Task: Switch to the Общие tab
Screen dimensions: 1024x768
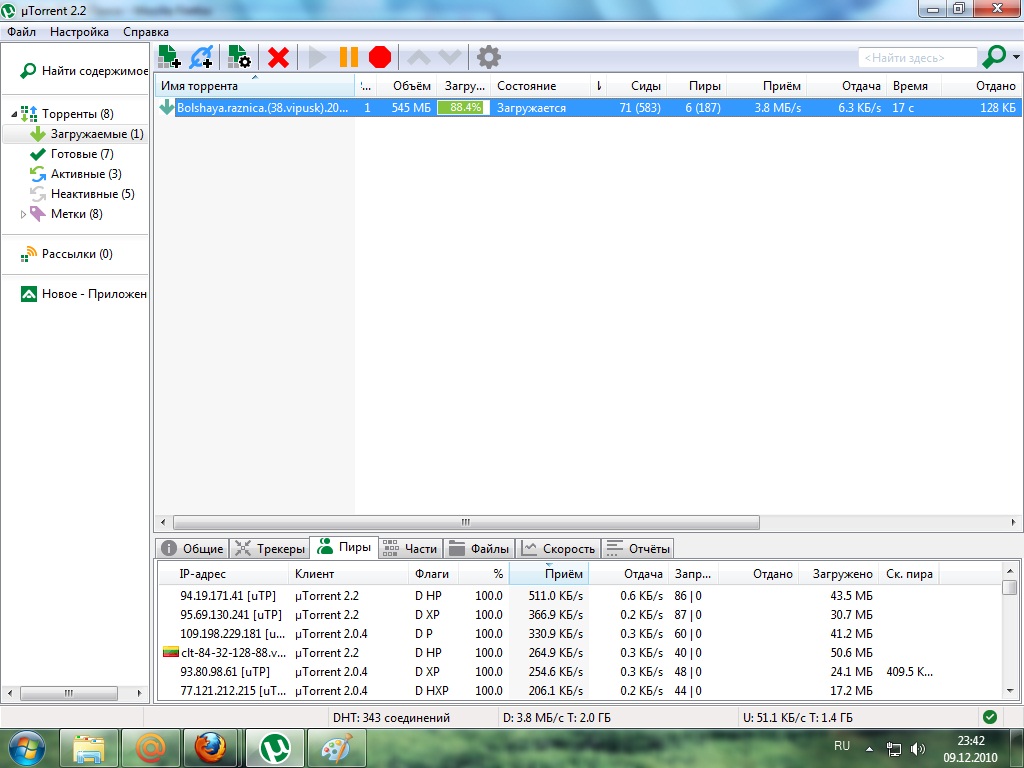Action: click(193, 549)
